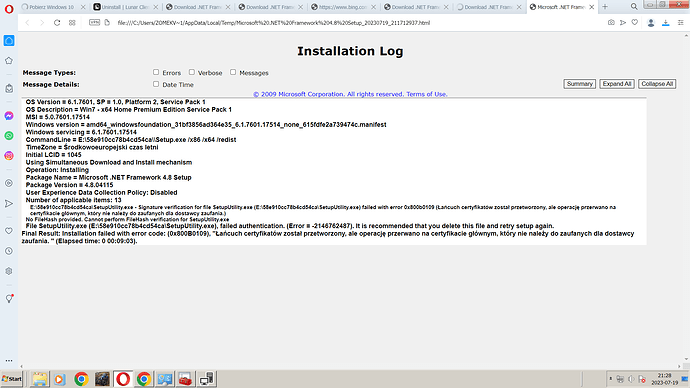Open the downloads icon in toolbar
Screen dimensions: 690x388
pyautogui.click(x=666, y=23)
